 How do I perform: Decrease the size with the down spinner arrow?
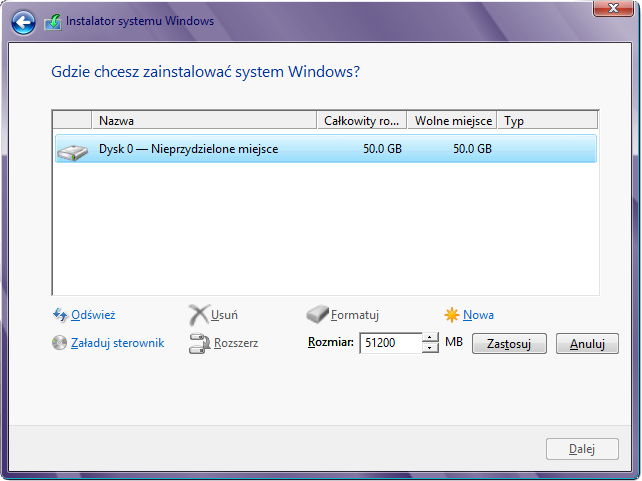430,348
